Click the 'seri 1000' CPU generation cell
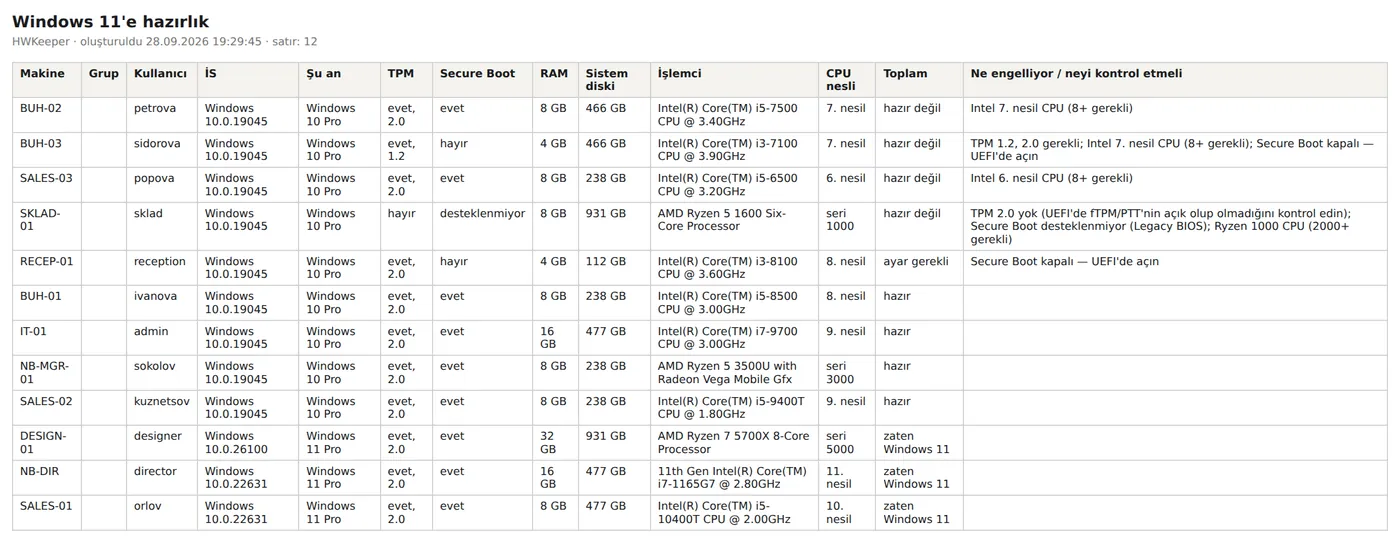The width and height of the screenshot is (1400, 551). [847, 226]
